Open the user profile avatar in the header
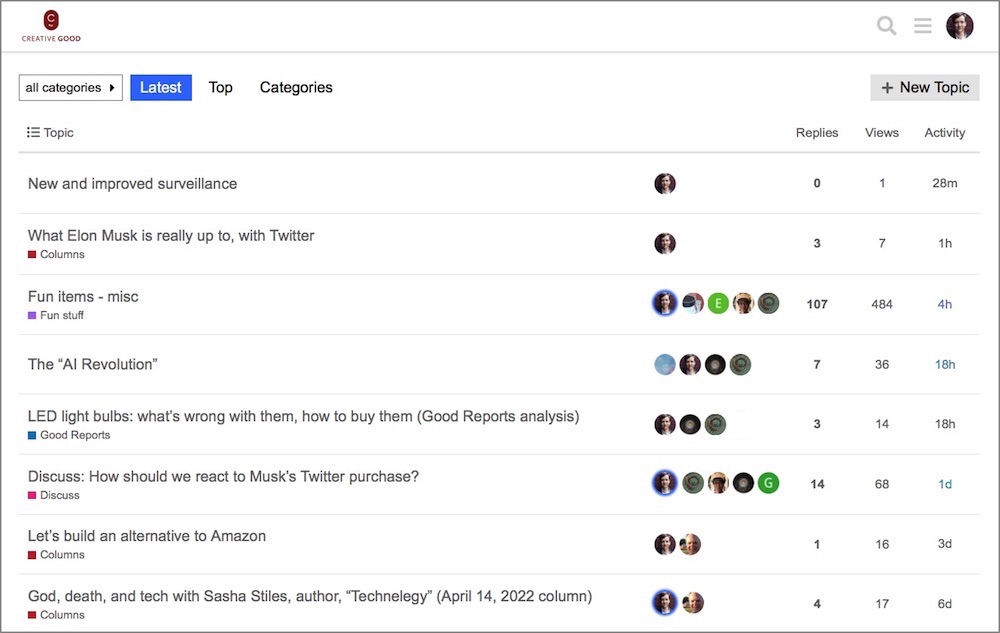 tap(959, 25)
